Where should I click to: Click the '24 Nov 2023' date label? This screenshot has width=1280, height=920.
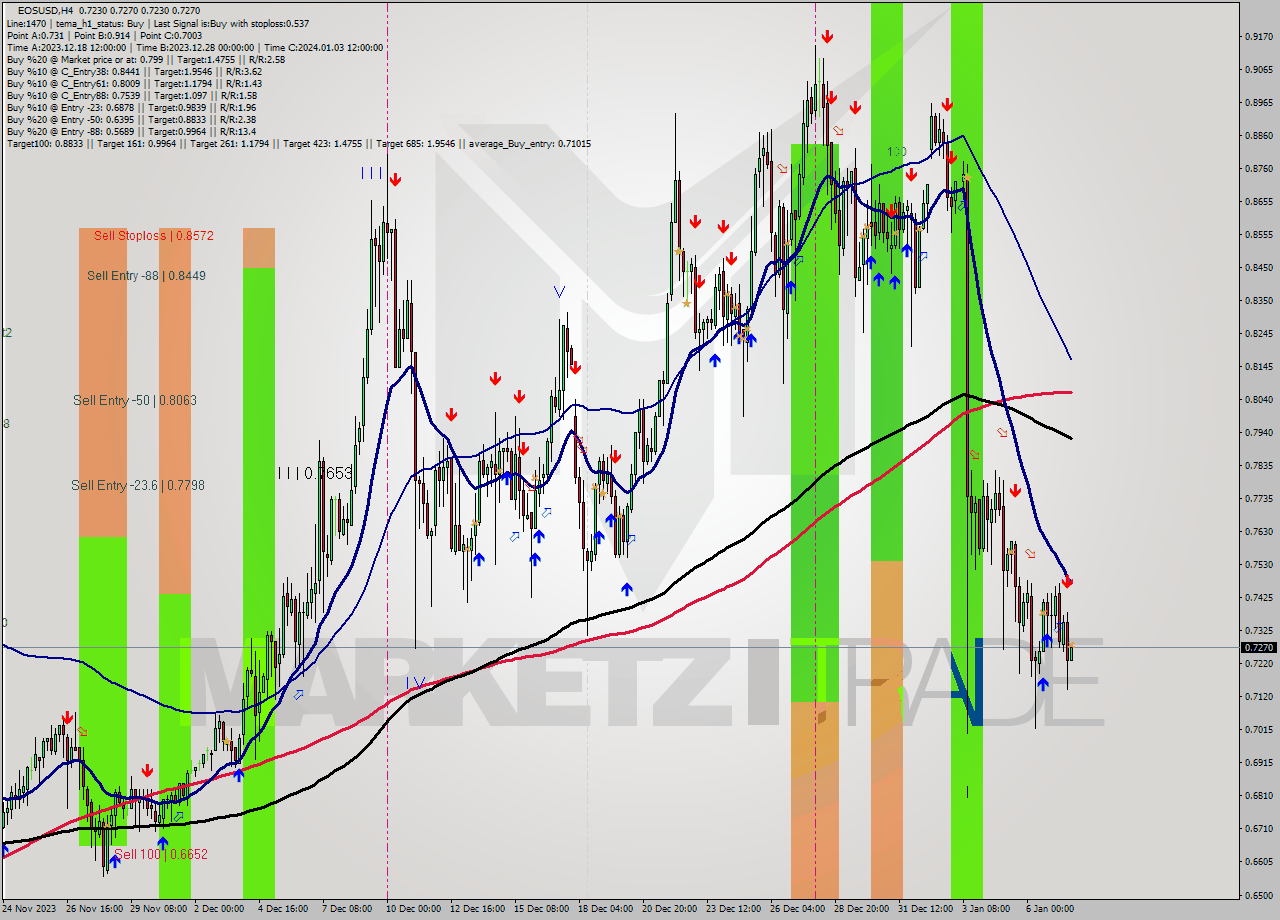point(30,909)
